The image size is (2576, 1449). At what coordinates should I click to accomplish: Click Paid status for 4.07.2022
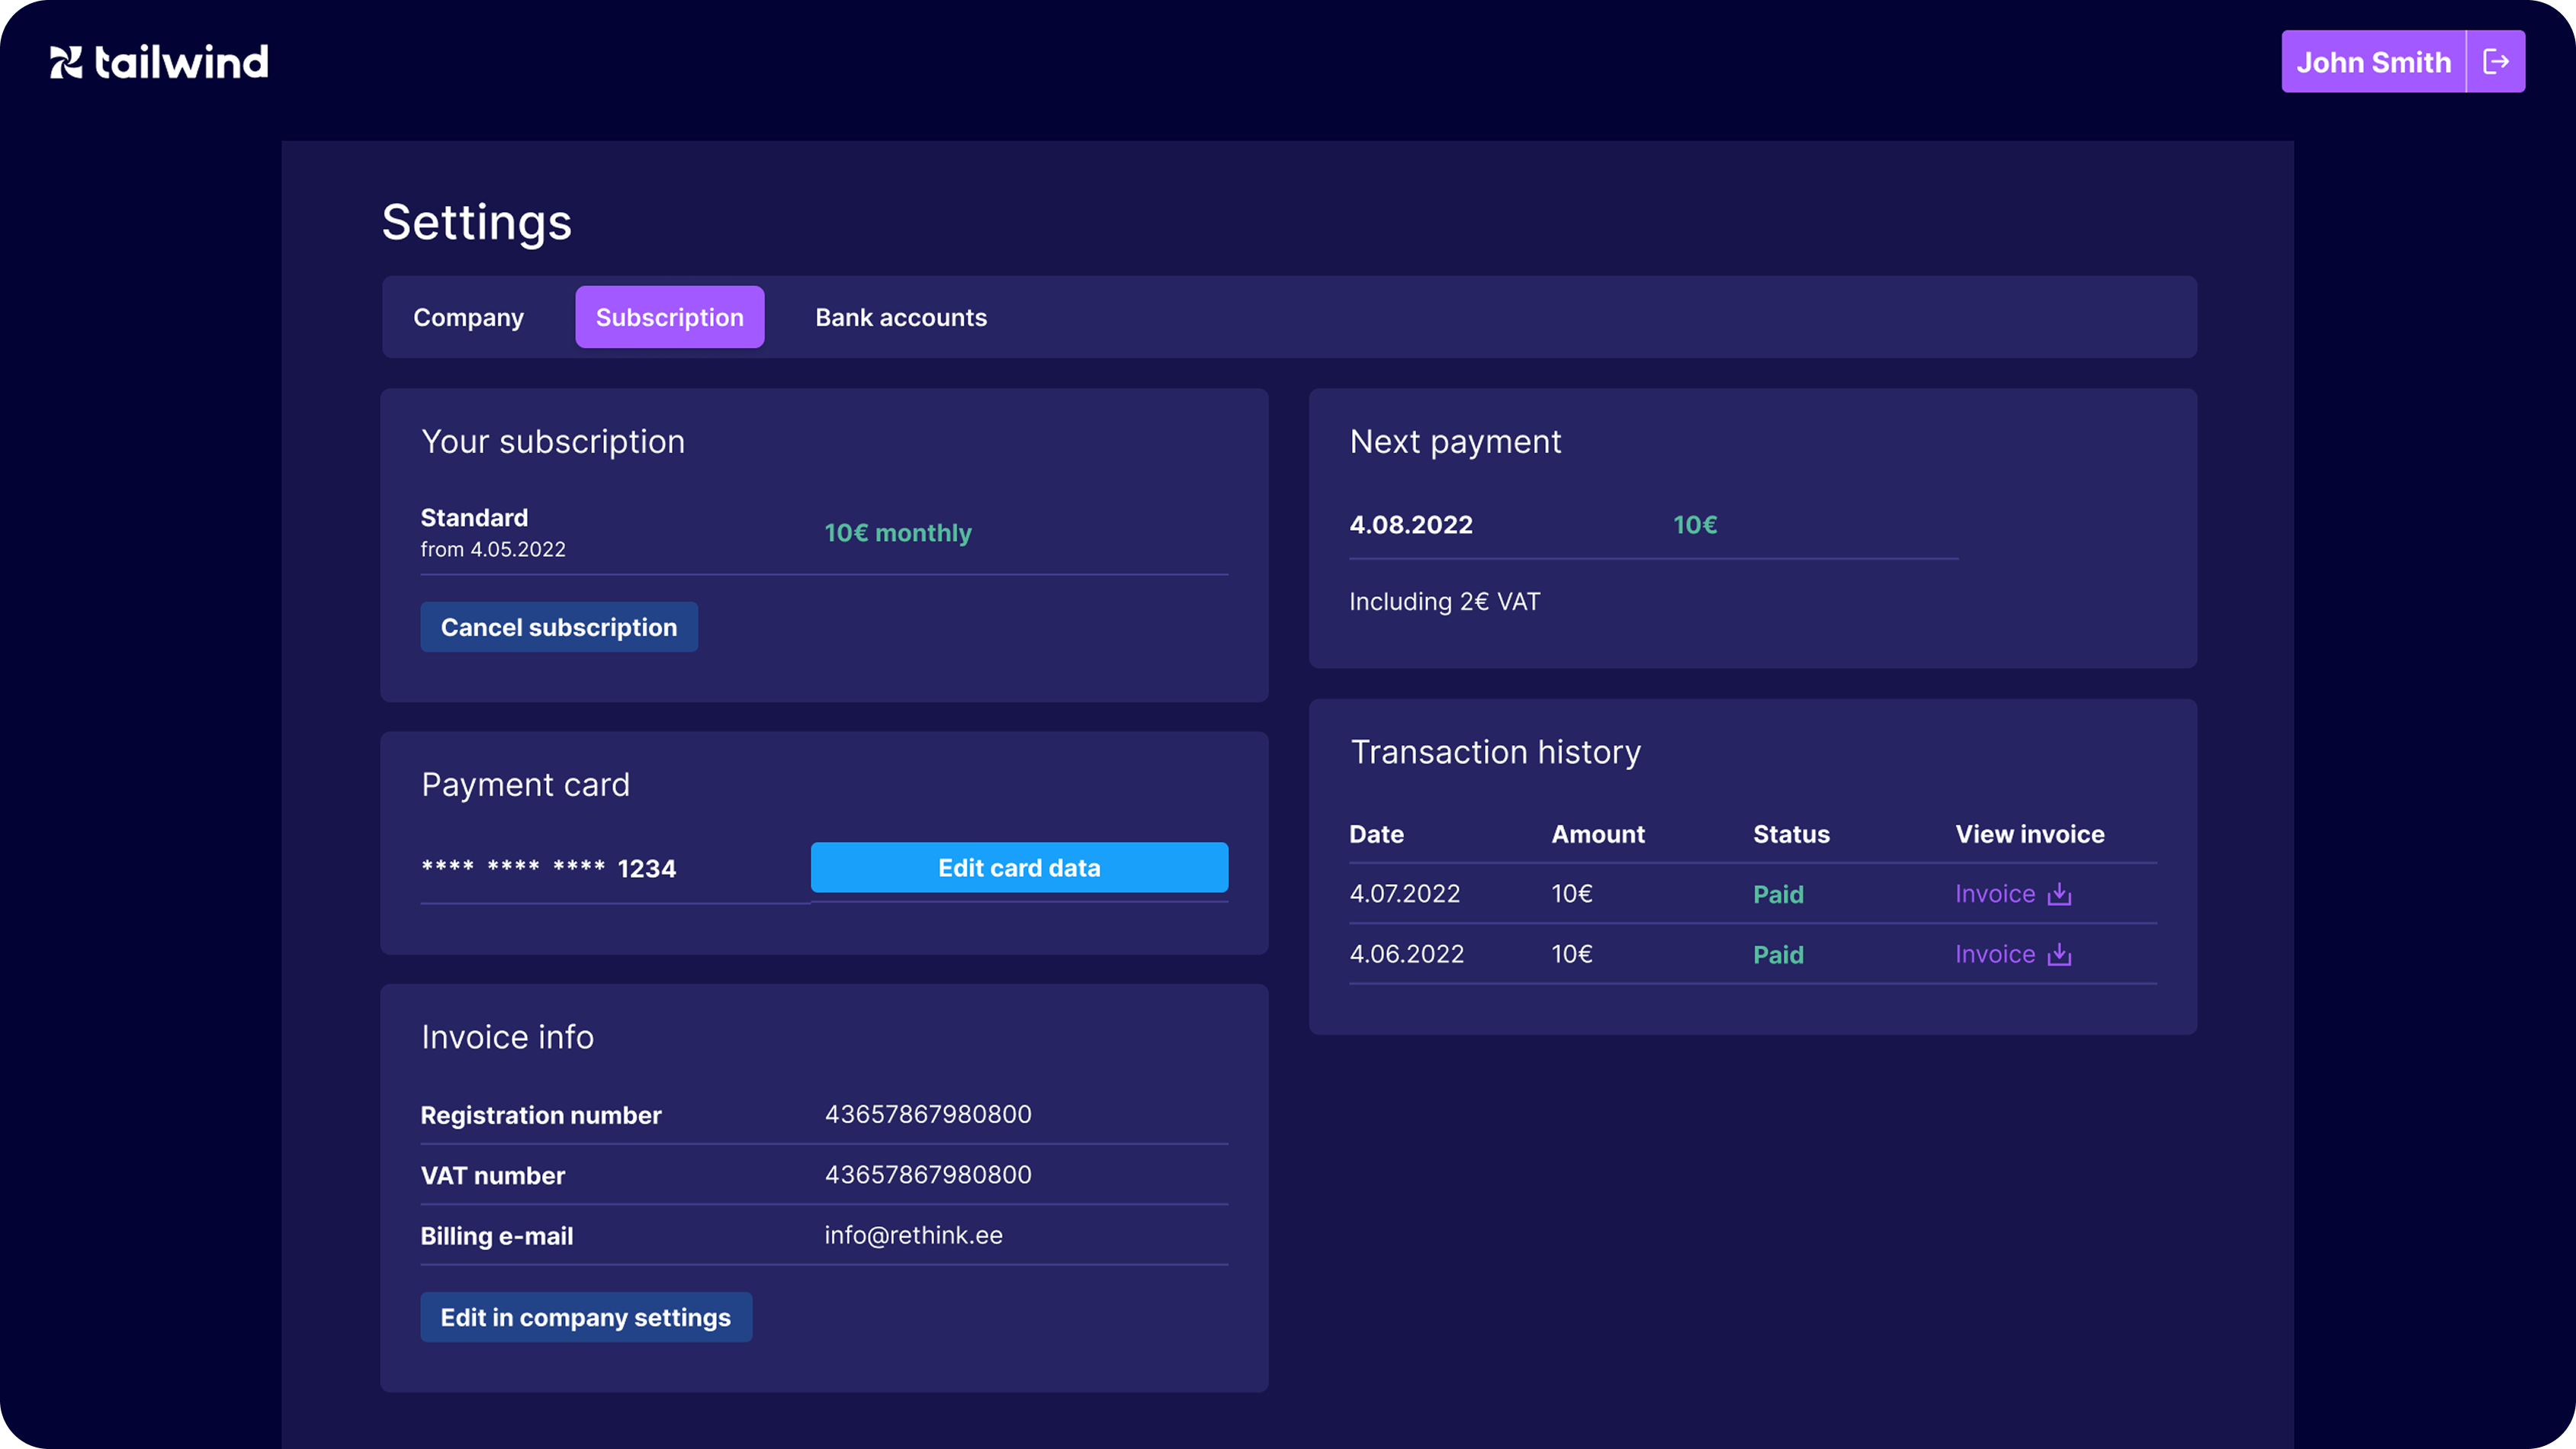[1778, 894]
